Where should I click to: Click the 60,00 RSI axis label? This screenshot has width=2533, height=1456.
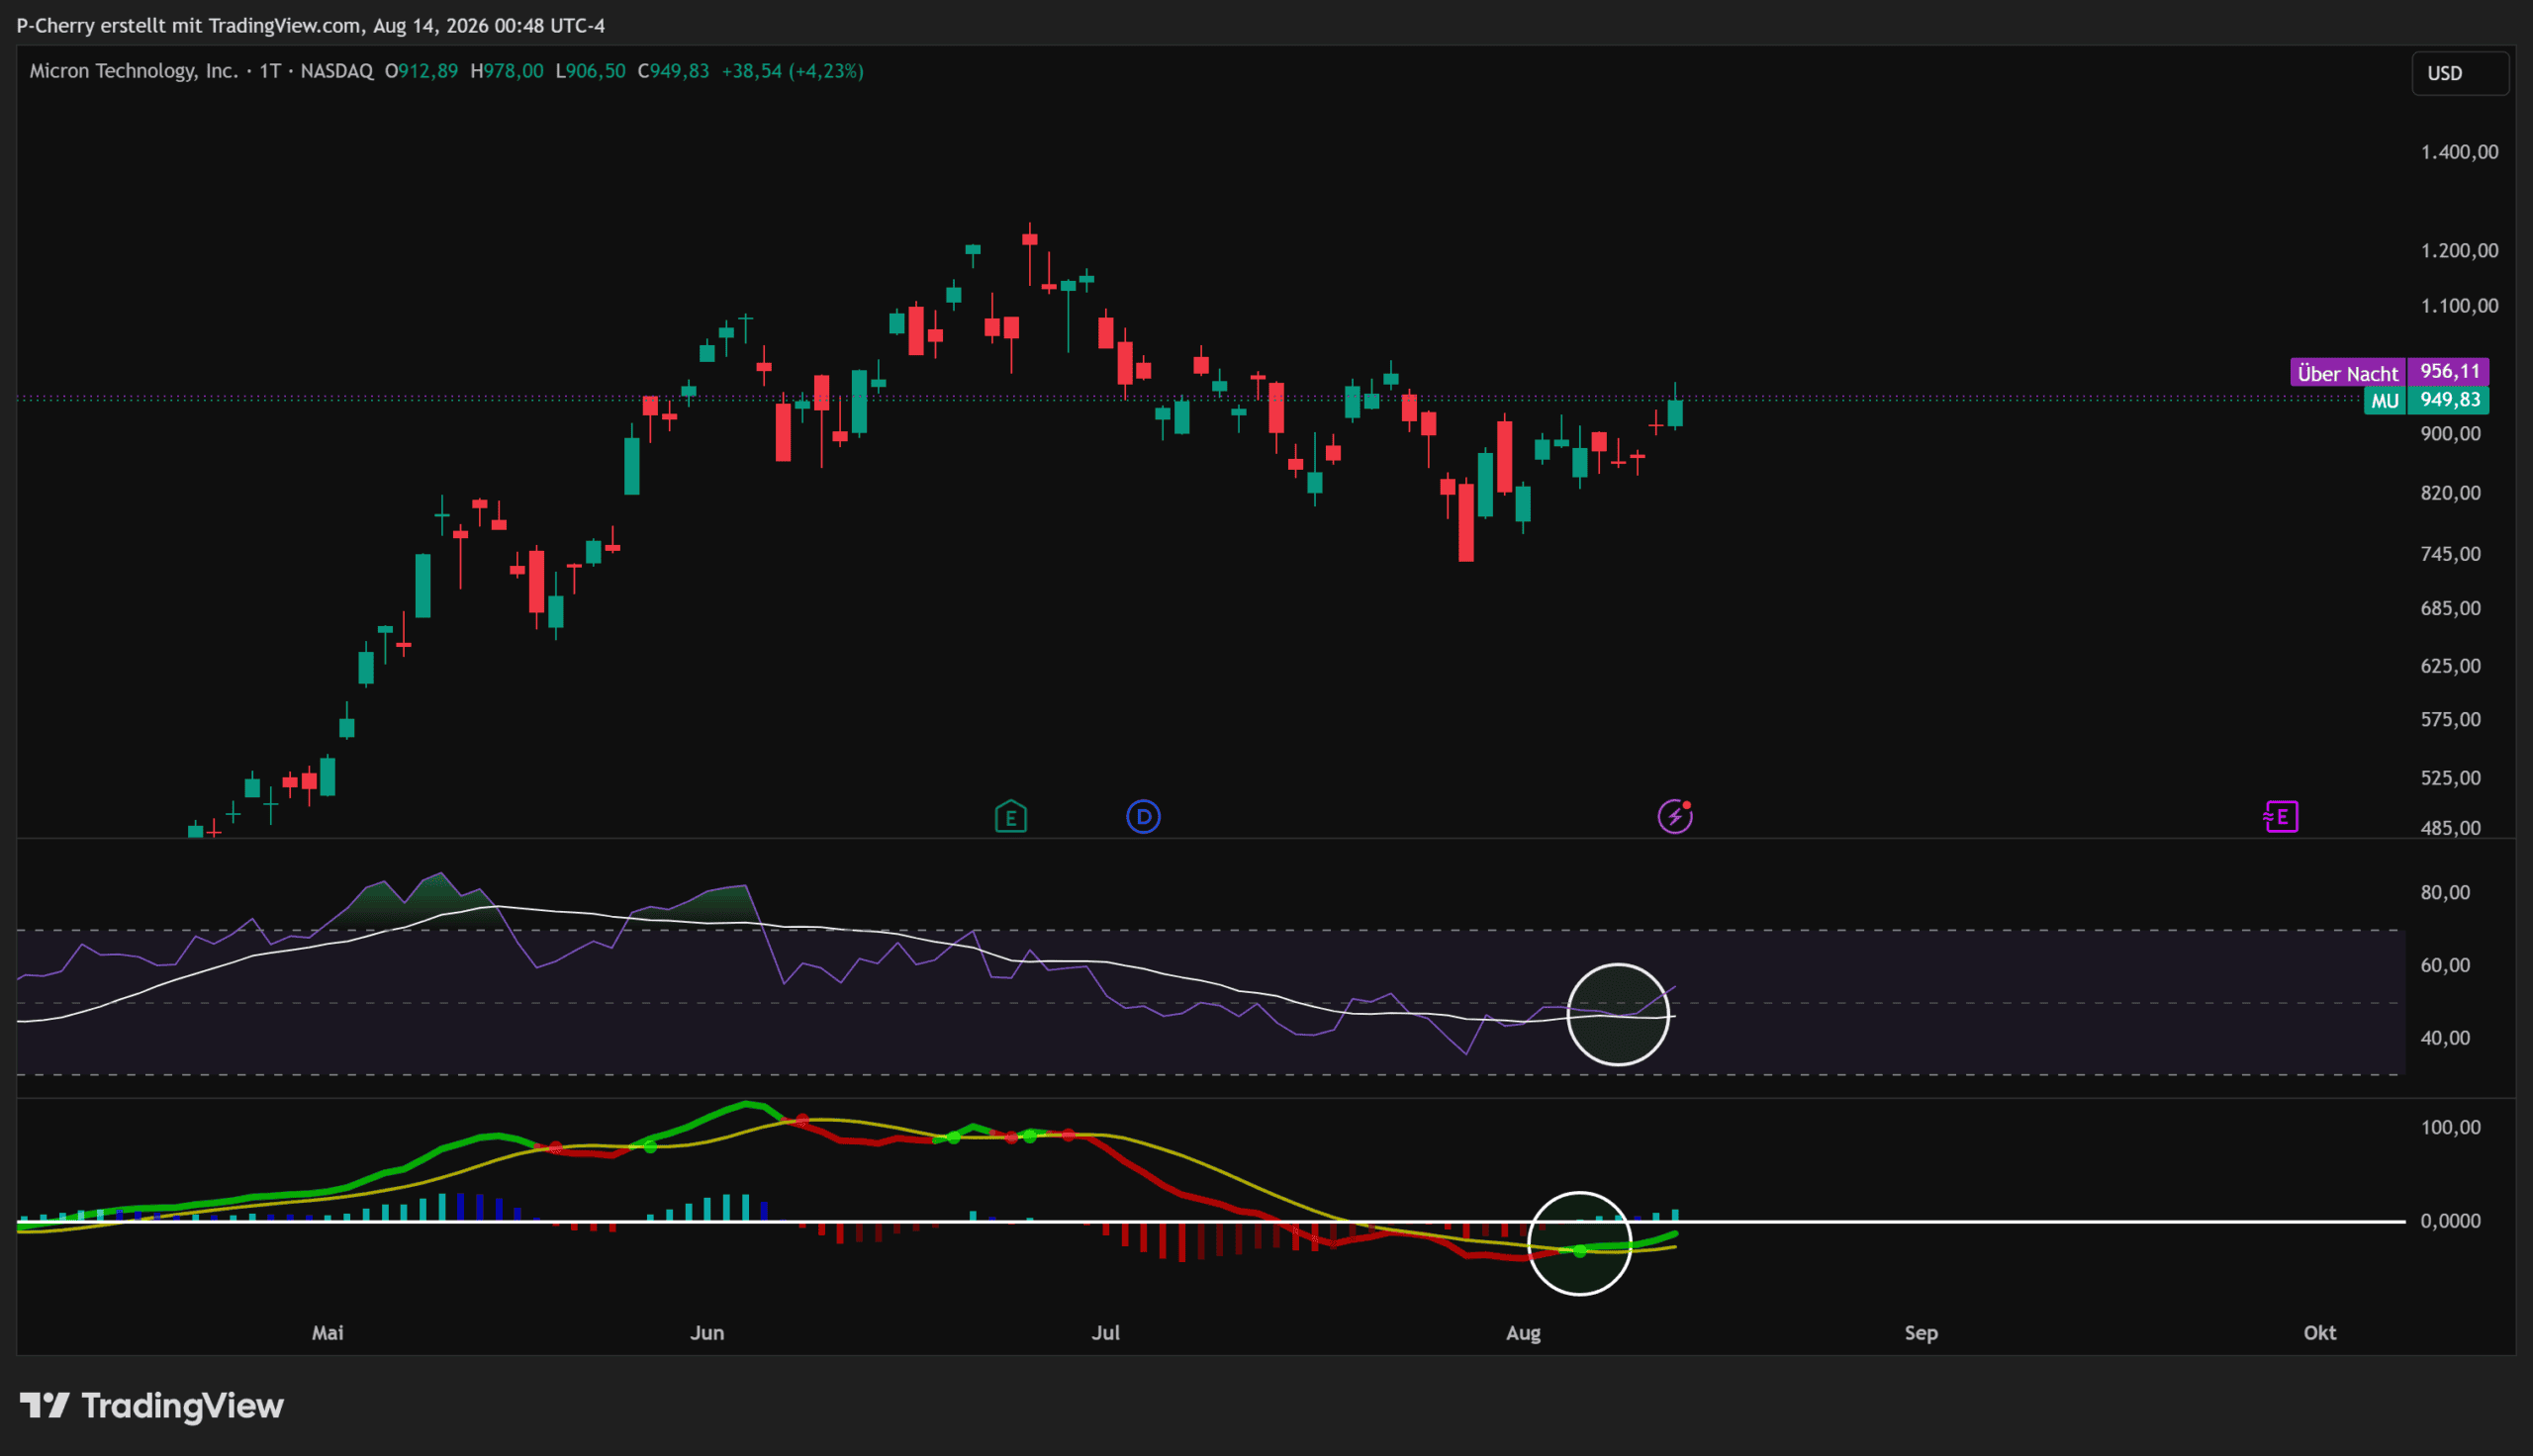coord(2445,966)
